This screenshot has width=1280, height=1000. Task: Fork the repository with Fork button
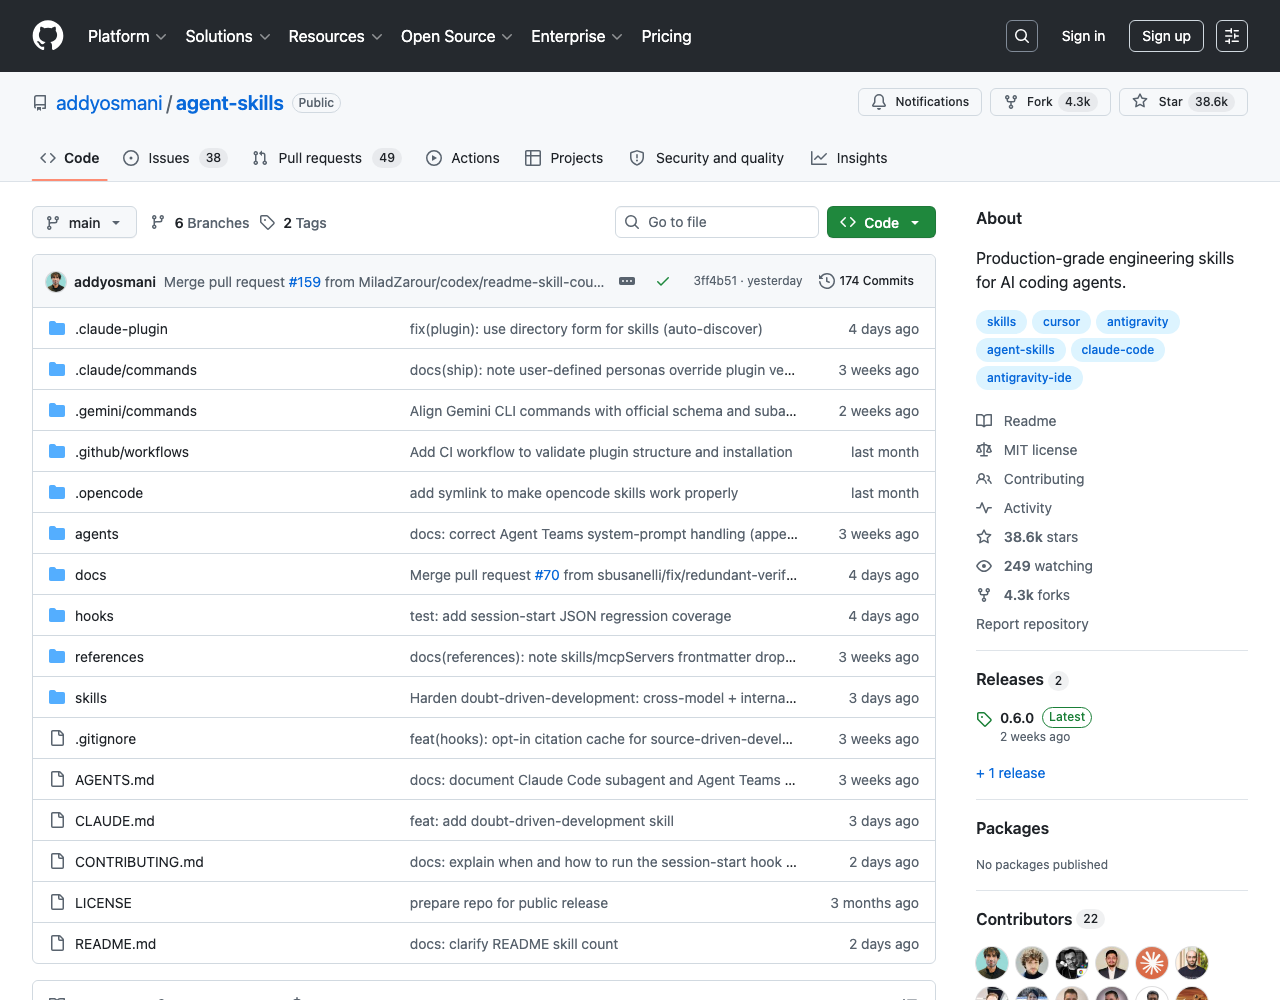pyautogui.click(x=1050, y=102)
